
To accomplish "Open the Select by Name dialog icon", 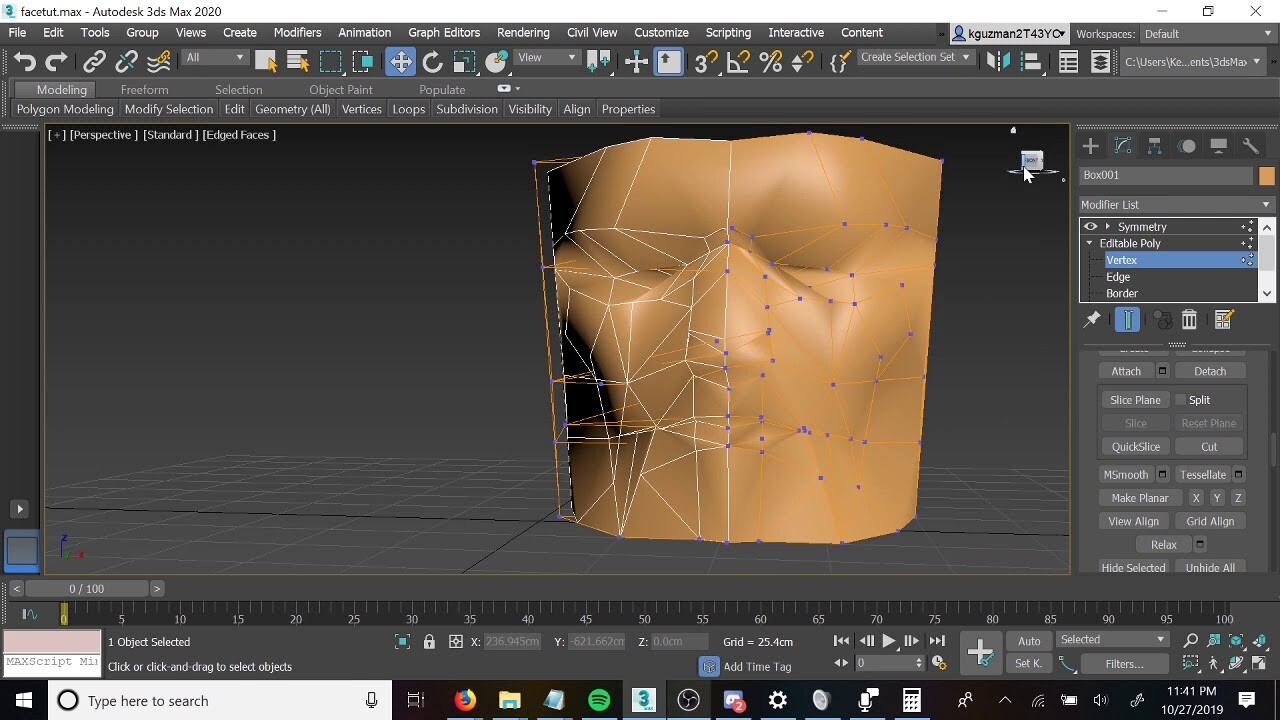I will [298, 62].
